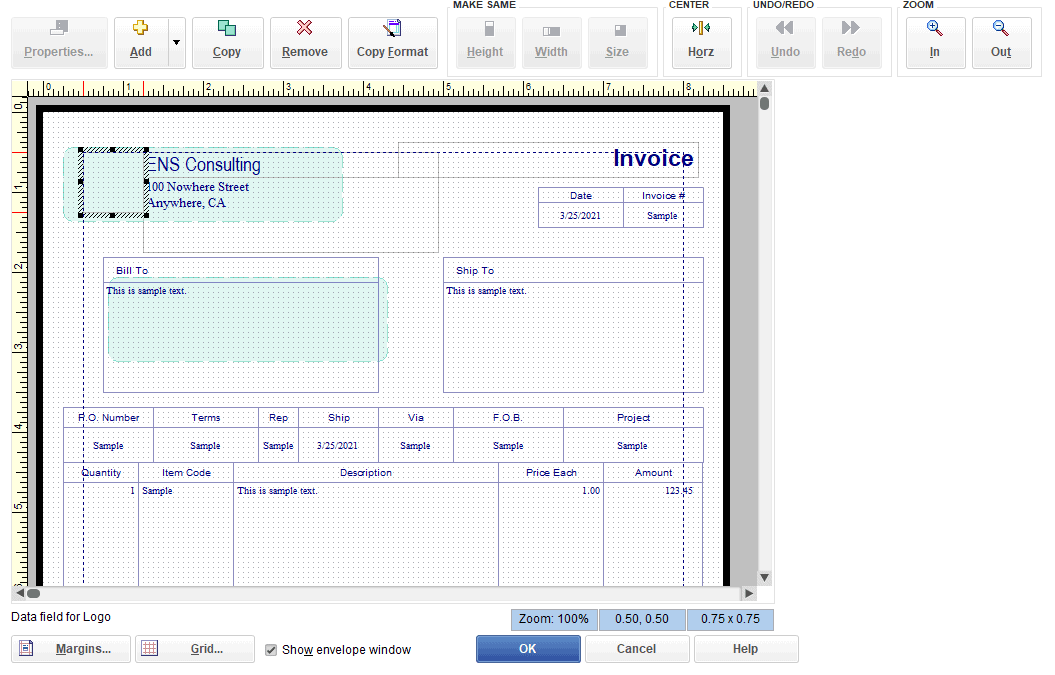Select the ENS Consulting company name
This screenshot has width=1055, height=675.
click(x=204, y=164)
